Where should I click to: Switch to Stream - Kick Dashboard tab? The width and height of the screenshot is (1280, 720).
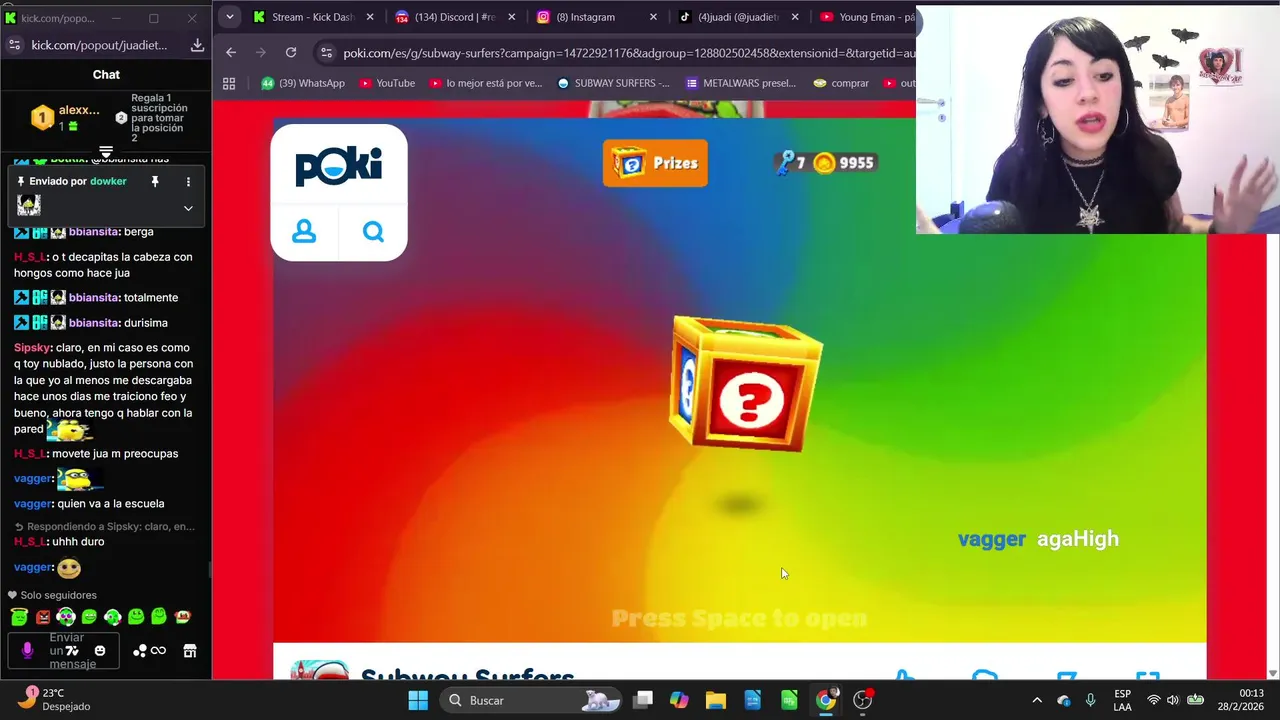pyautogui.click(x=313, y=17)
